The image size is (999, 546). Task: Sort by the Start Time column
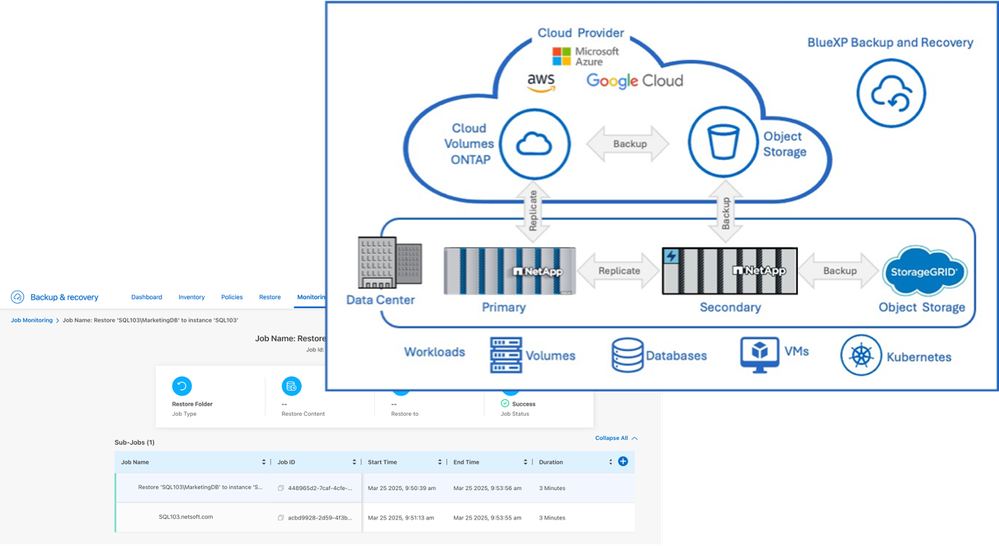point(440,462)
